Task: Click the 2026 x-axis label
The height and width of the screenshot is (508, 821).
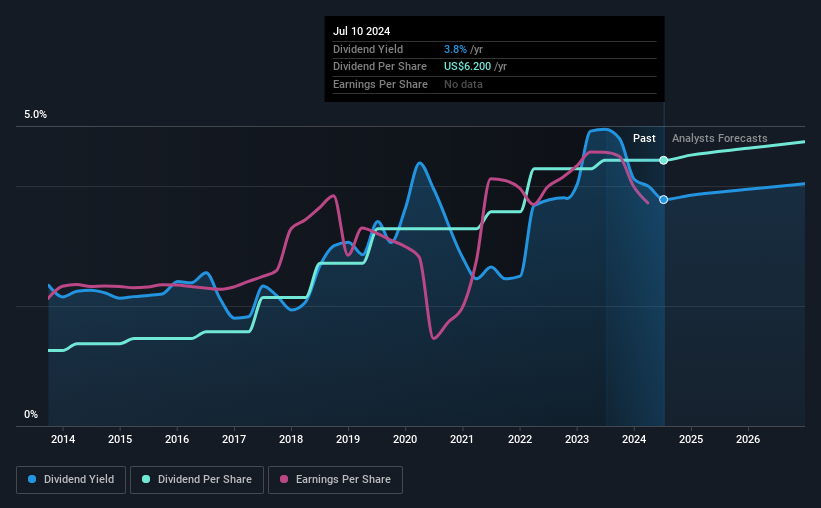Action: (748, 439)
